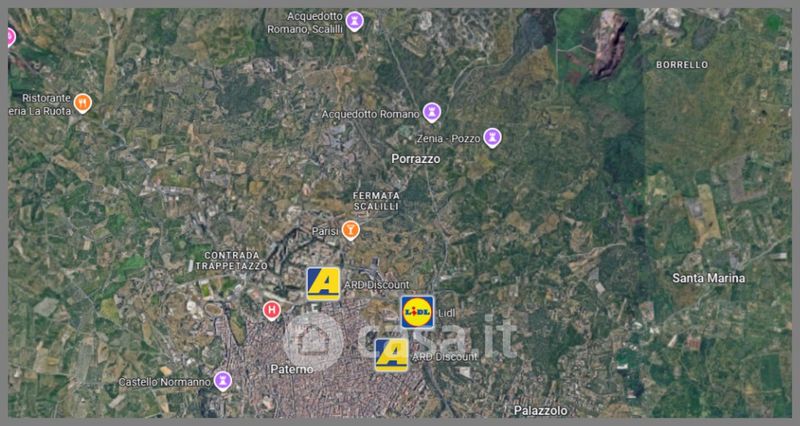
Task: Click the pink pin at the map's left edge
Action: point(11,37)
